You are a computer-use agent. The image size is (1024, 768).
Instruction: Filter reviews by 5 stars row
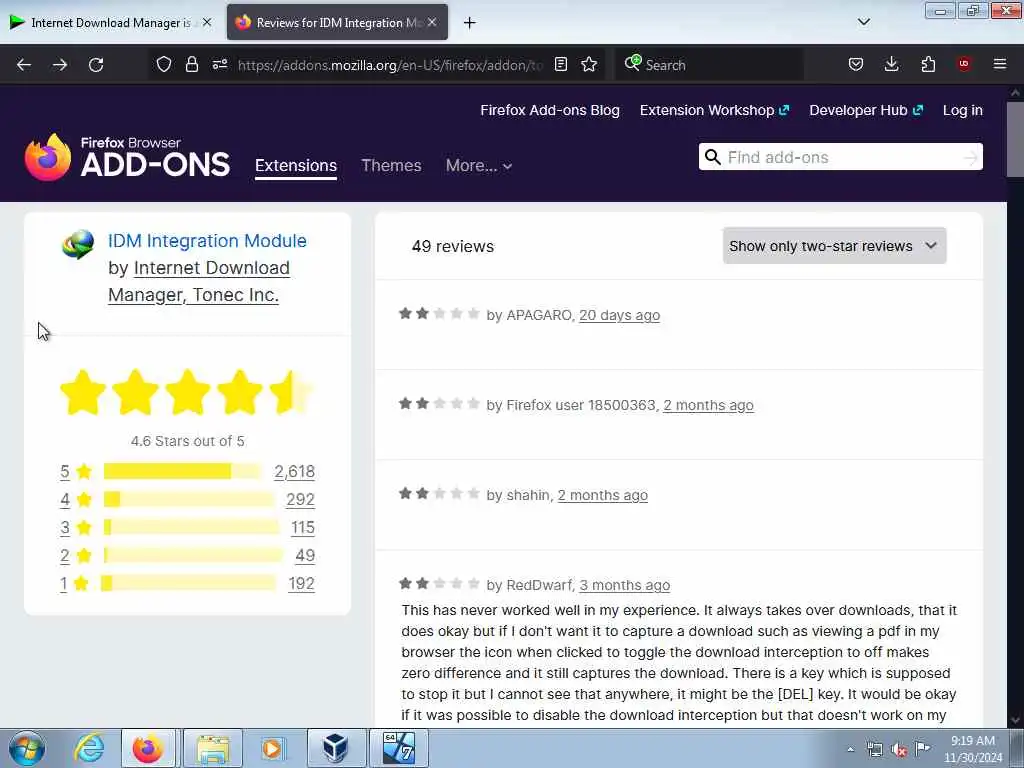click(187, 472)
